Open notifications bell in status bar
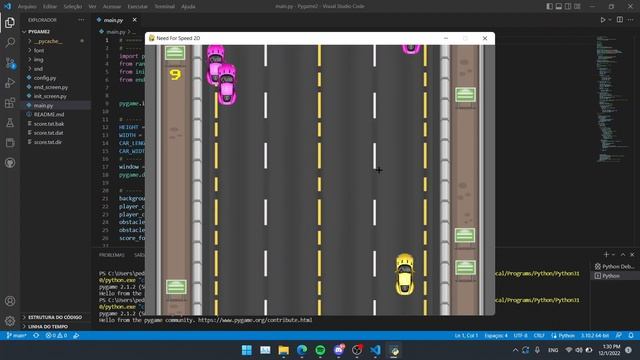640x360 pixels. (631, 336)
